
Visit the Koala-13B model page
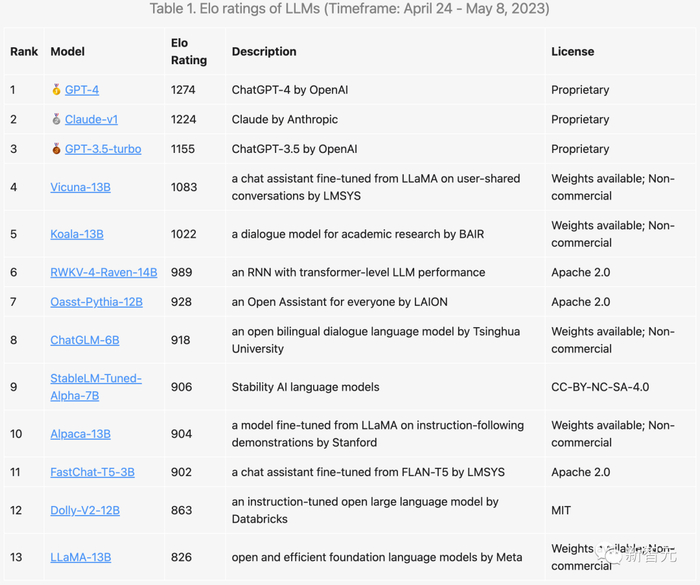pos(77,234)
